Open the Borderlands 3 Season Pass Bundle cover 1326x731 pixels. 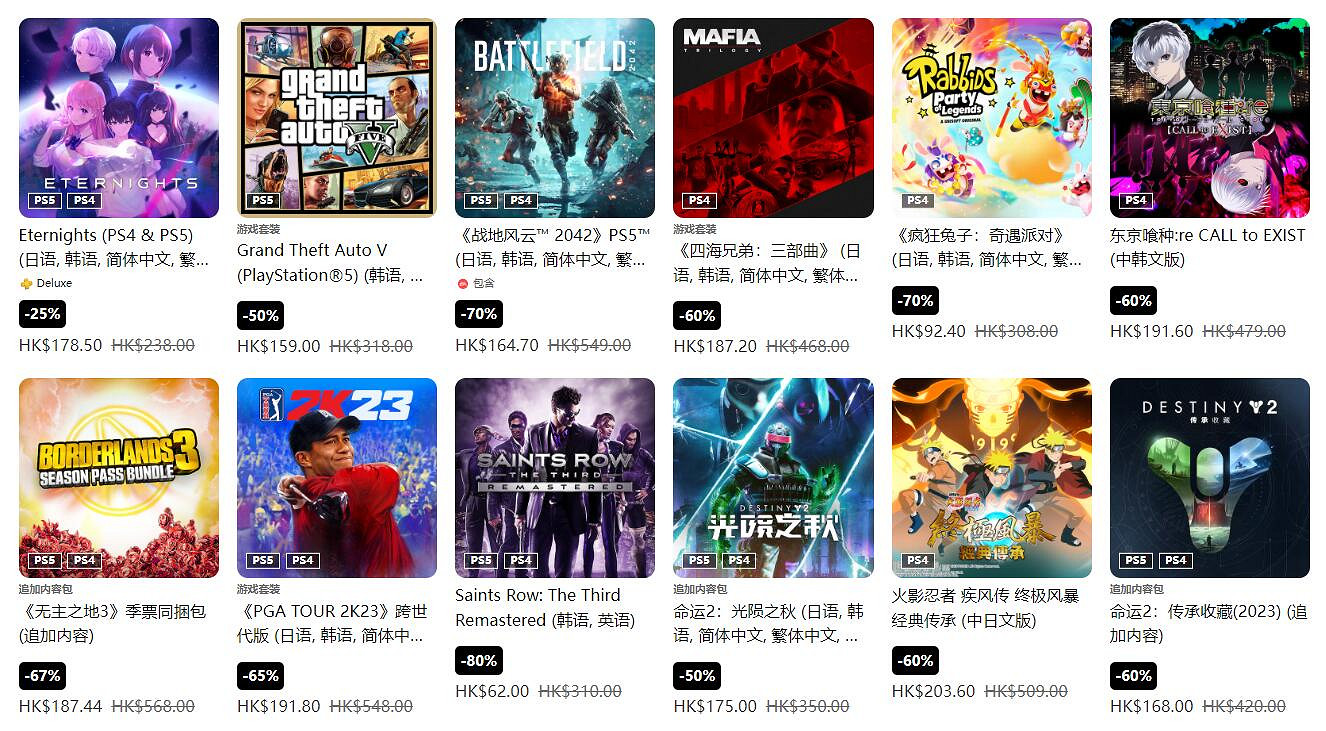pyautogui.click(x=119, y=478)
